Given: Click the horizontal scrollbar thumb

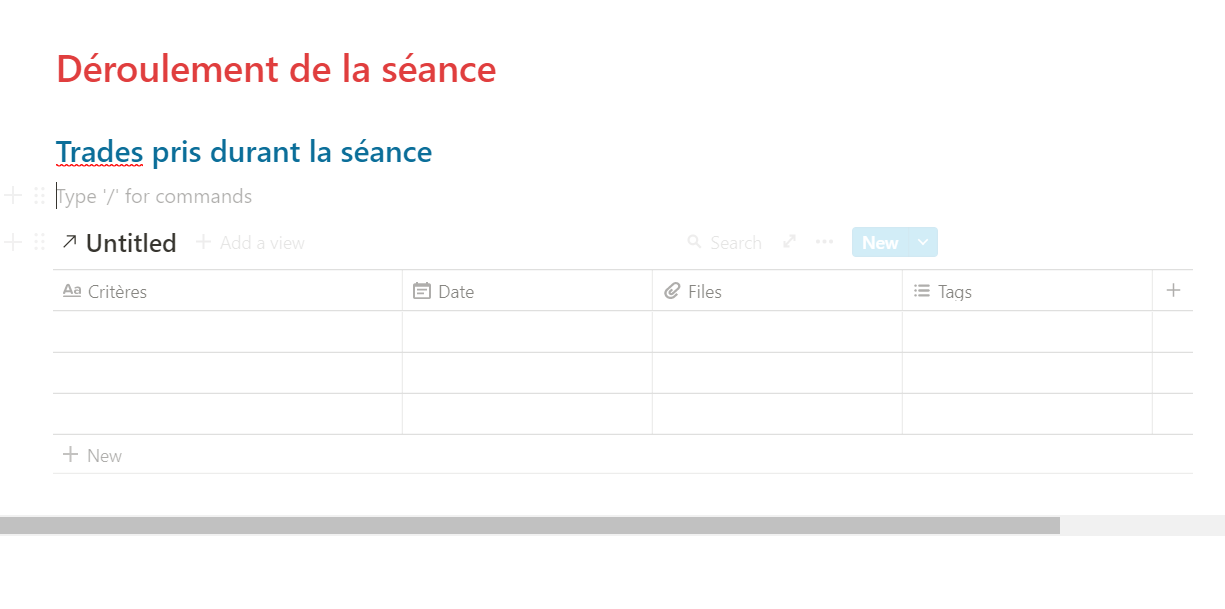Looking at the screenshot, I should (530, 526).
